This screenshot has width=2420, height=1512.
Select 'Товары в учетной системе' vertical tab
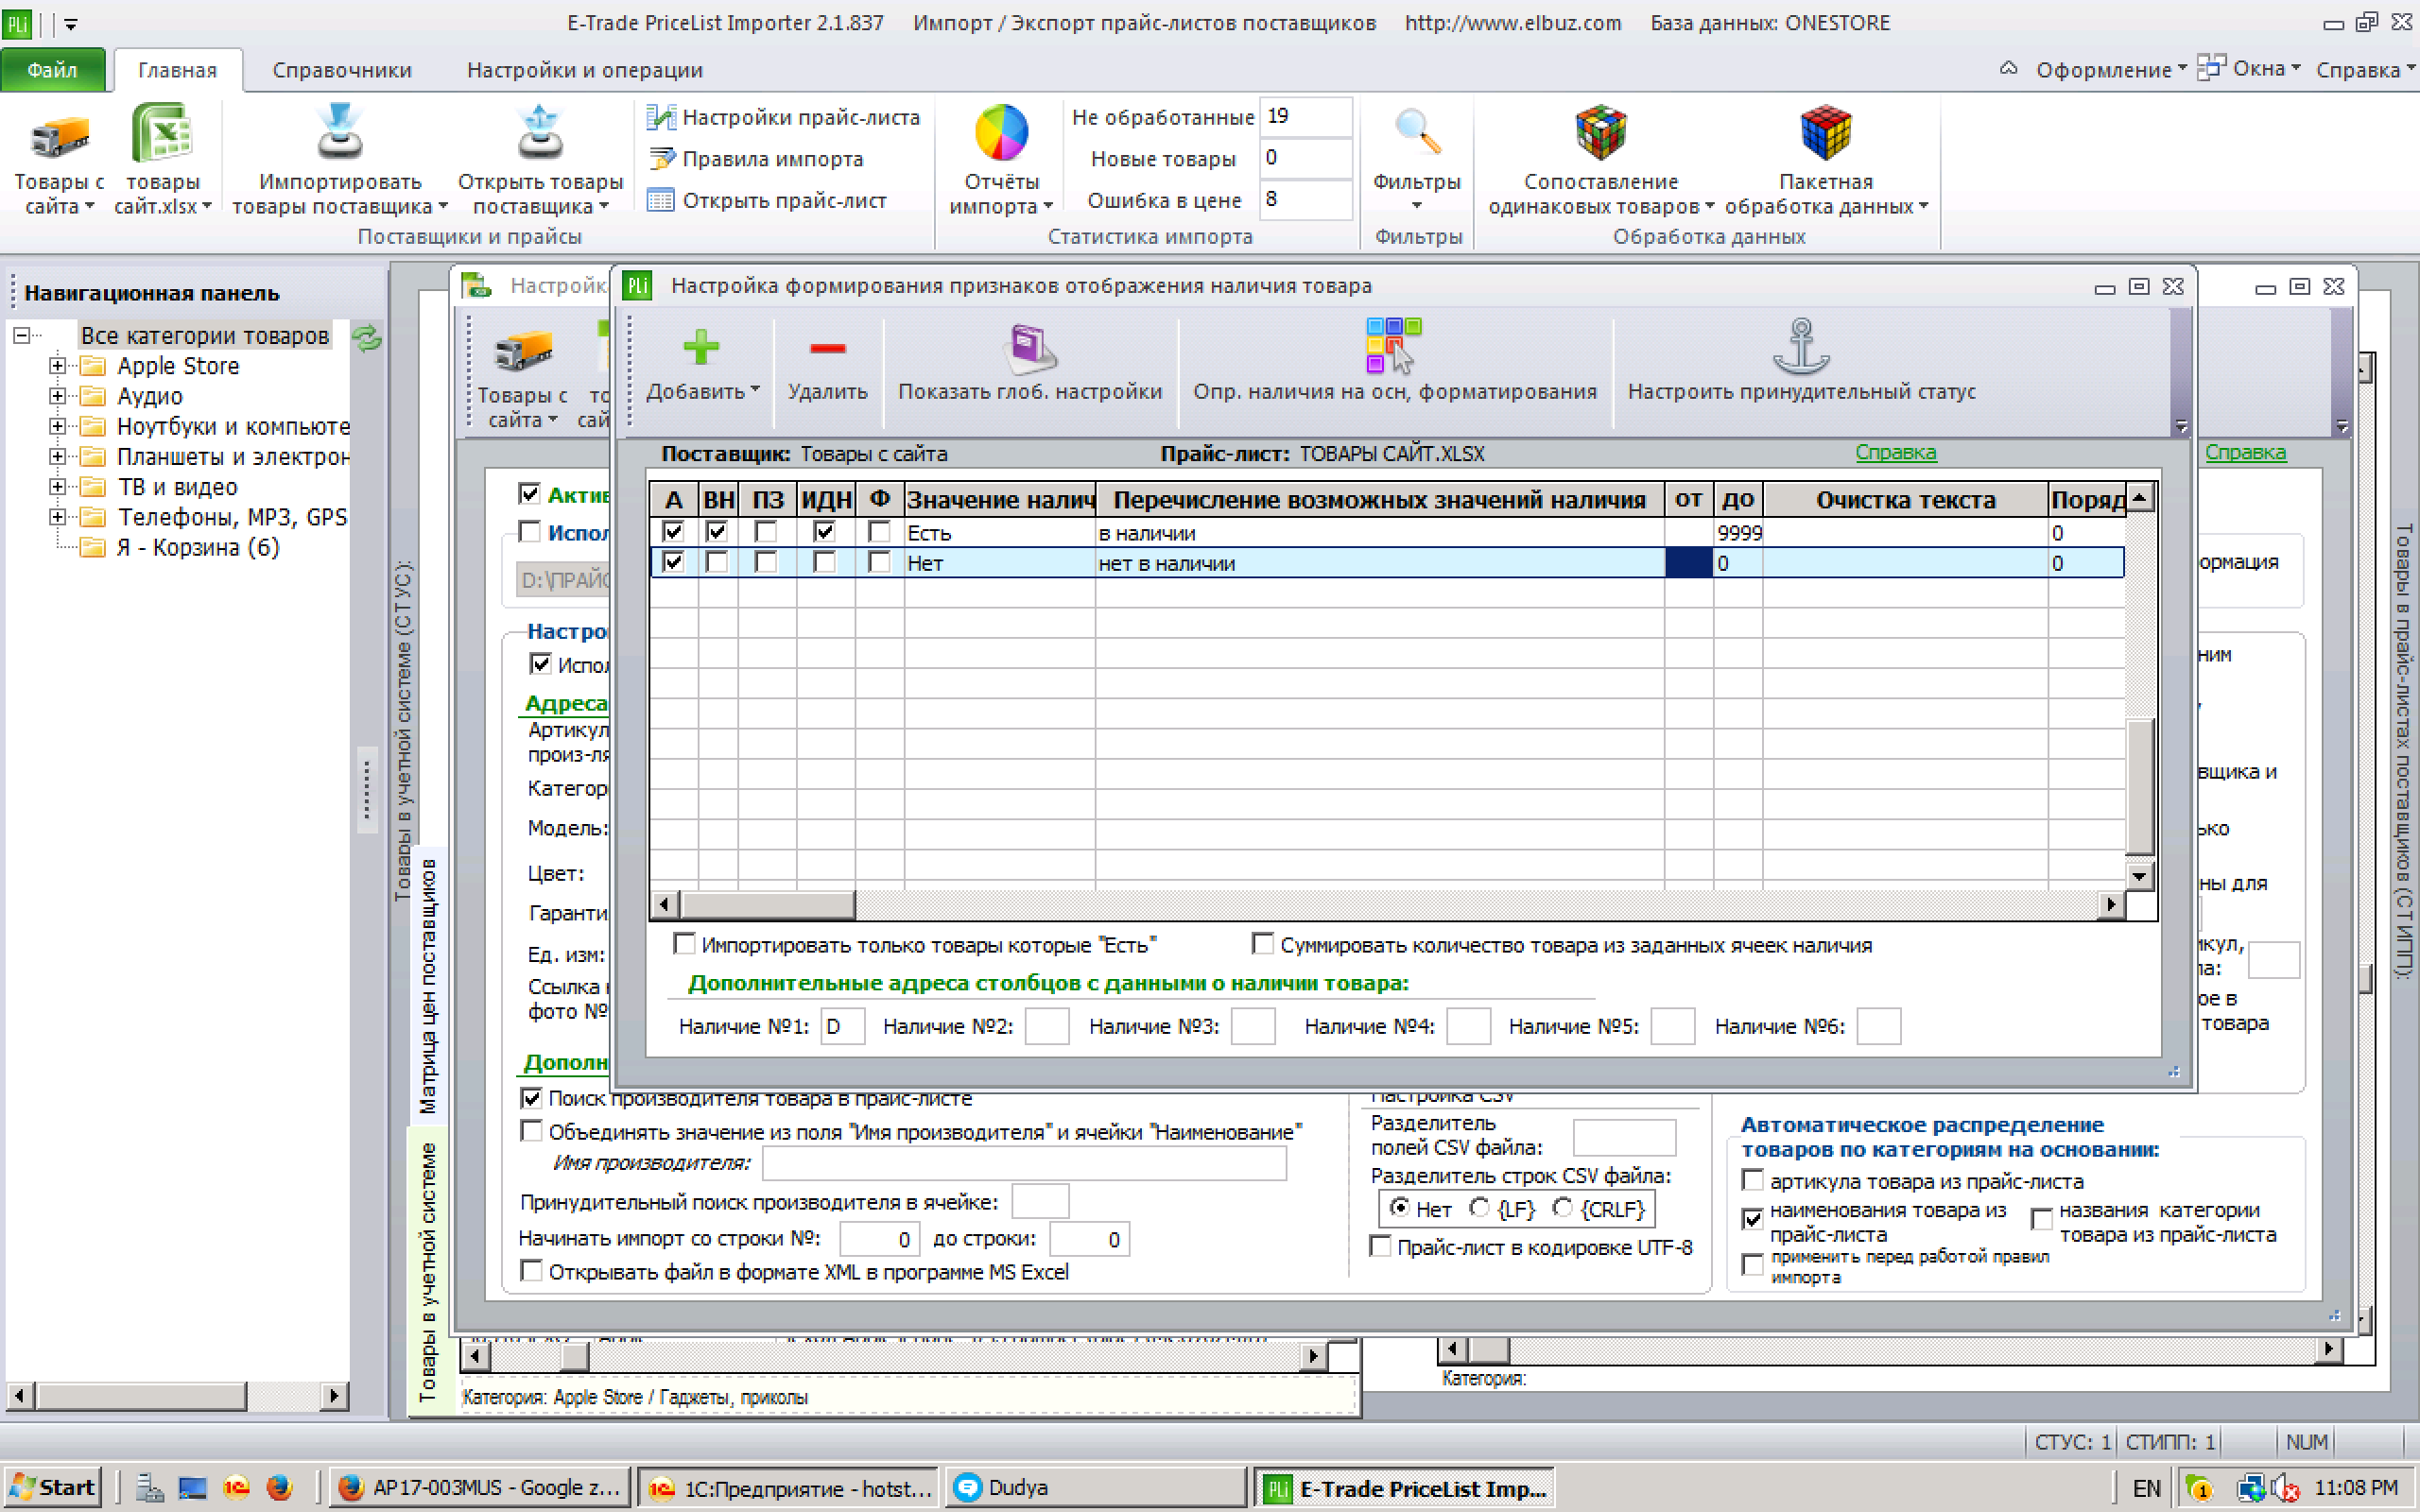point(428,1272)
